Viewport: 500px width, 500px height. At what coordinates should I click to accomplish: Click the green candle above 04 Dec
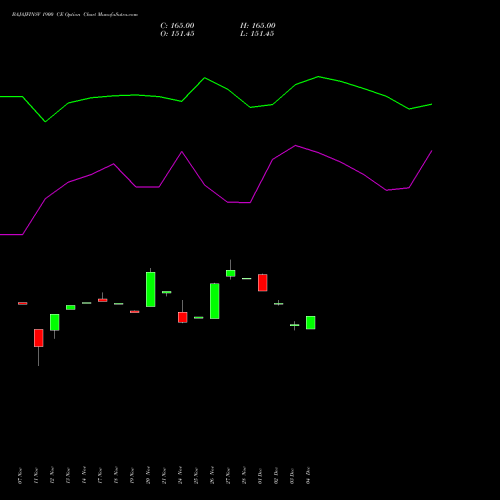coord(311,323)
